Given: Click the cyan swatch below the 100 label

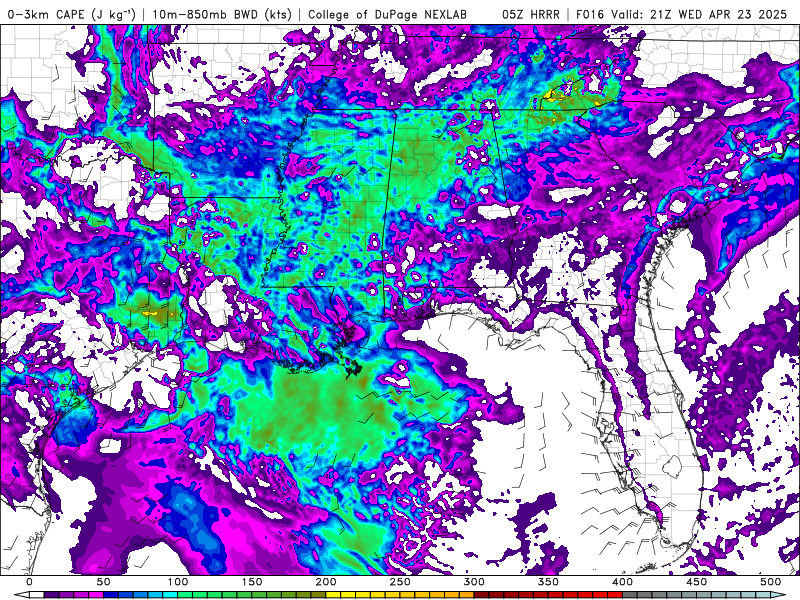Looking at the screenshot, I should tap(170, 595).
